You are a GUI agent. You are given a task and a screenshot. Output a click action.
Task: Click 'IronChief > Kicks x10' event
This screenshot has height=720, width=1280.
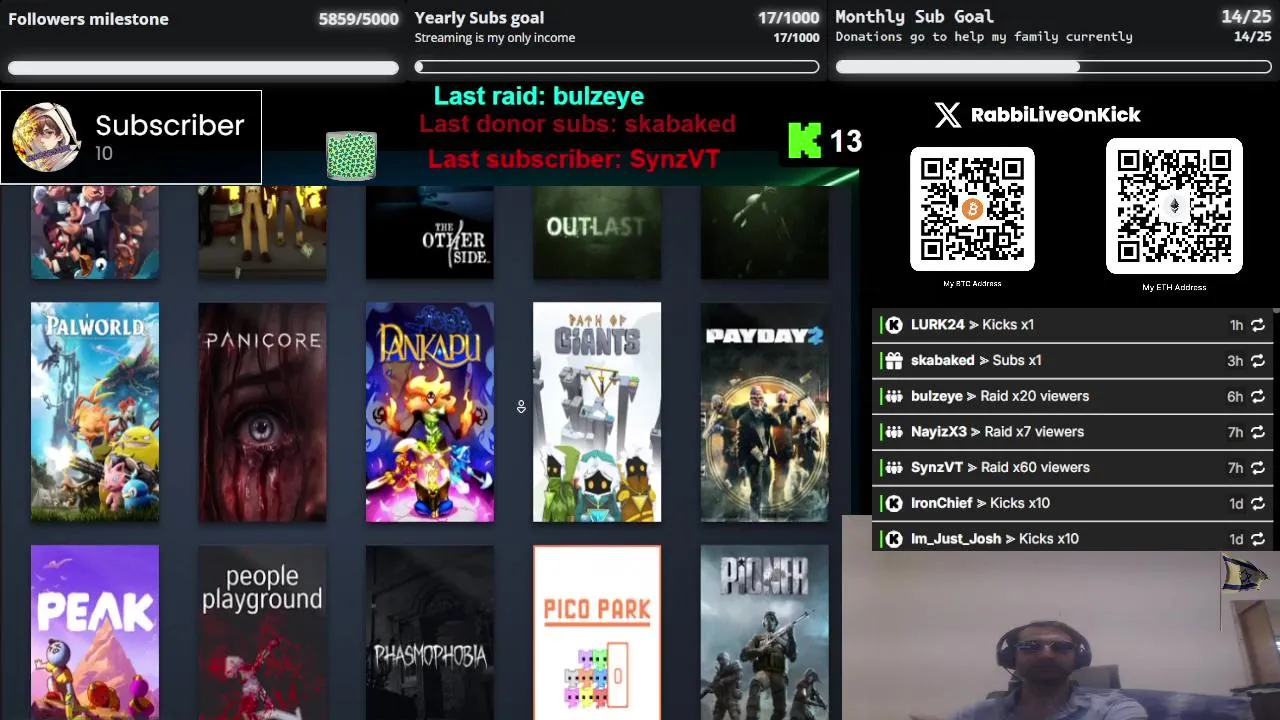point(1074,504)
